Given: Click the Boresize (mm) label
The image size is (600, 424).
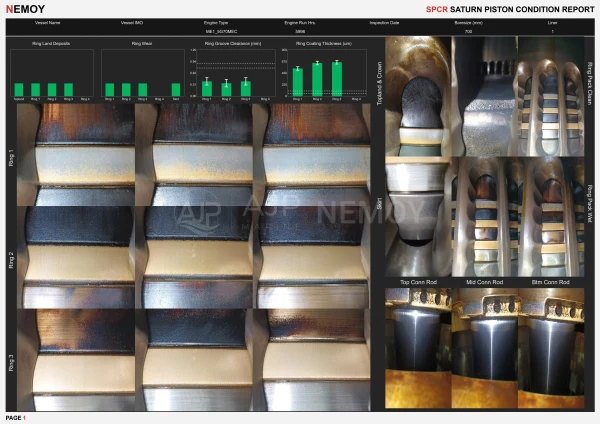Looking at the screenshot, I should coord(468,23).
